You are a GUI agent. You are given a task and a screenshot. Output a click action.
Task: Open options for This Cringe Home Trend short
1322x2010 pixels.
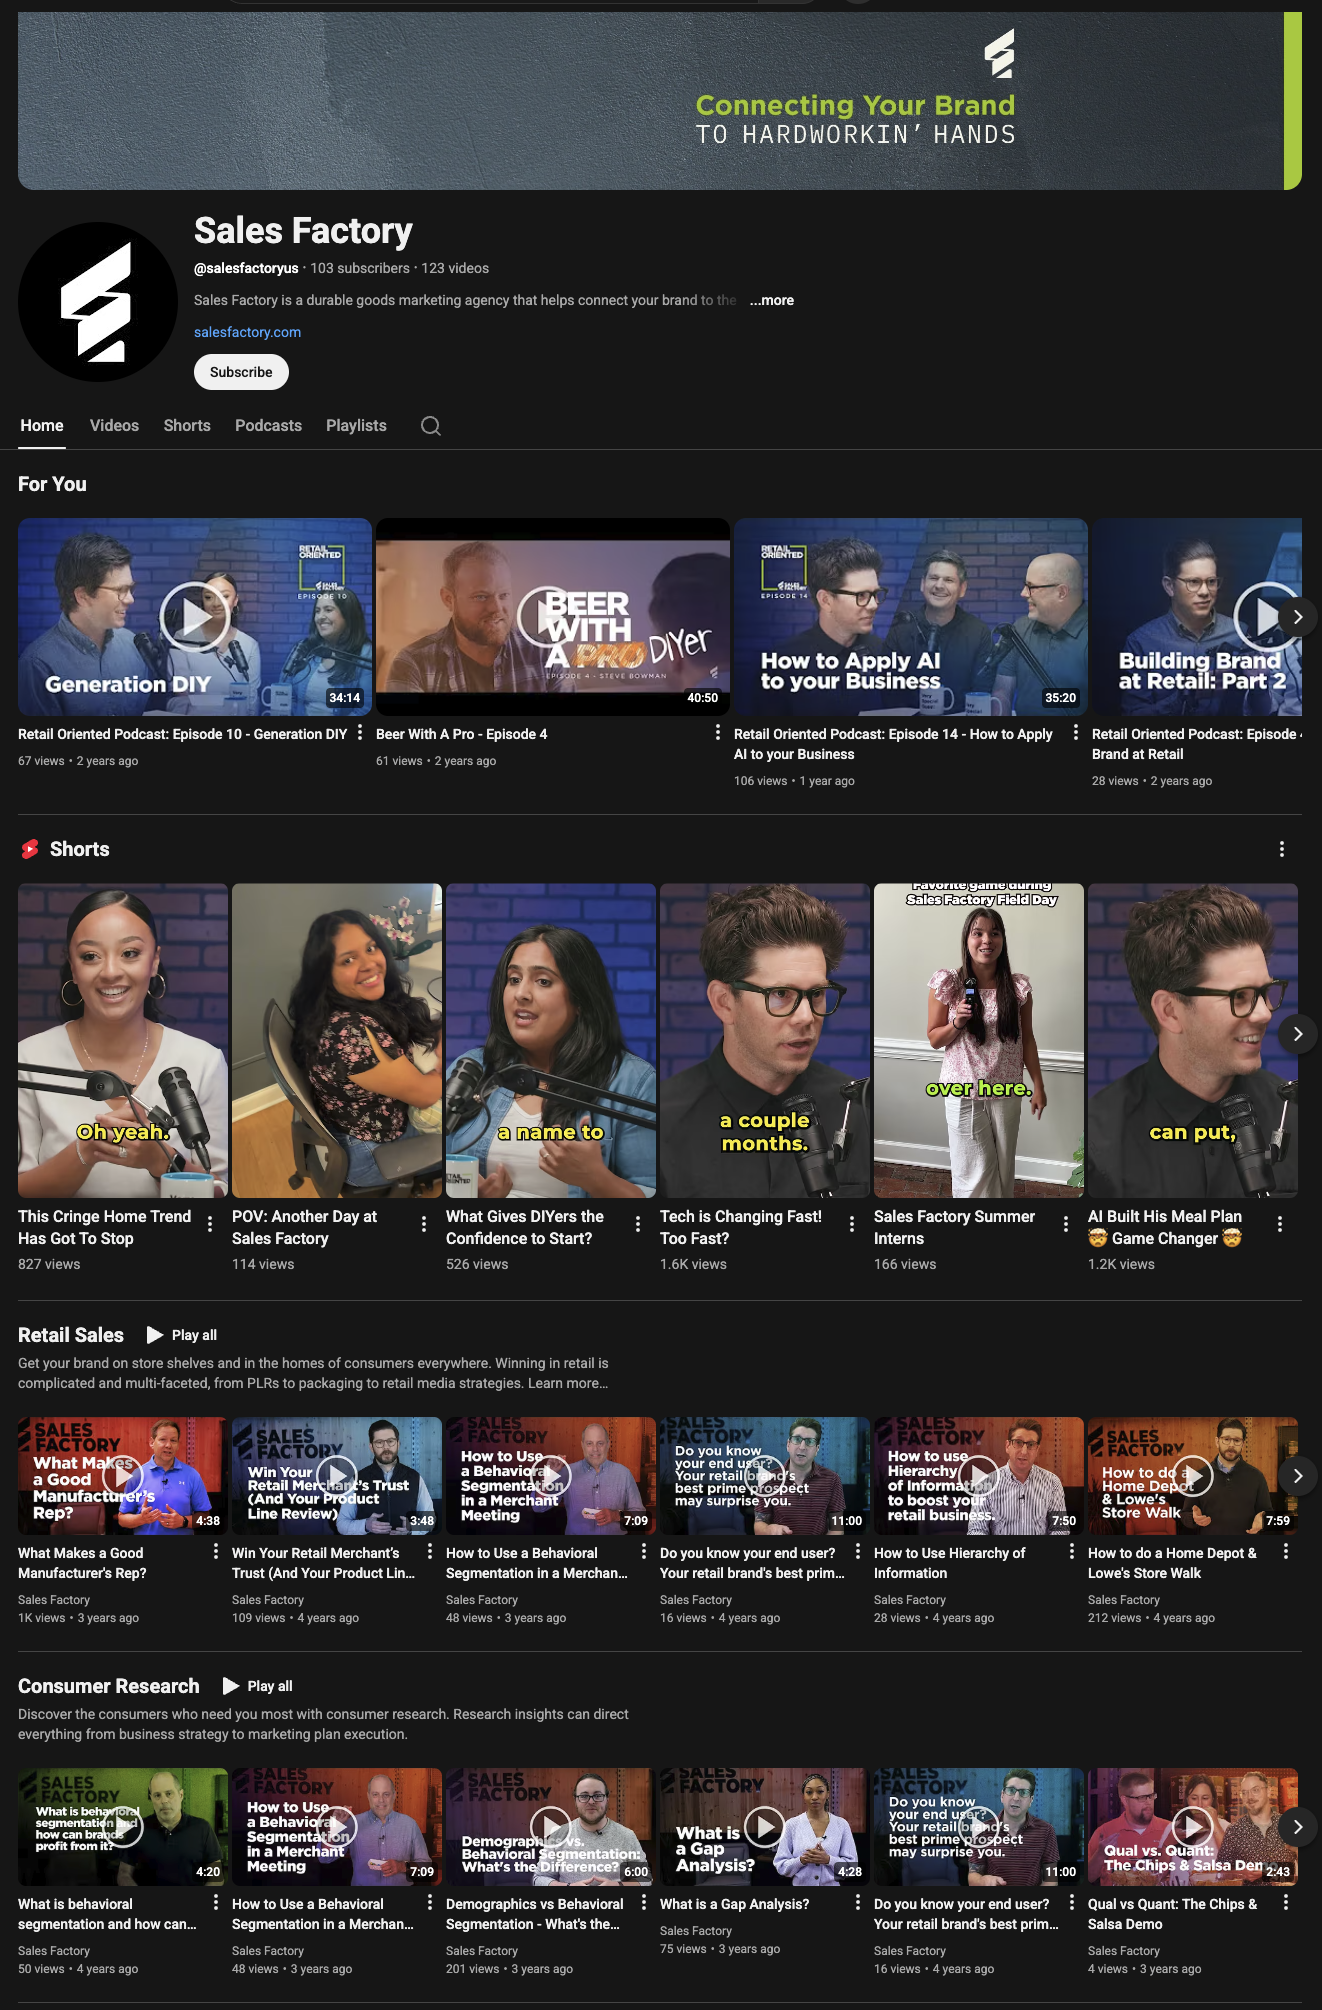(210, 1224)
